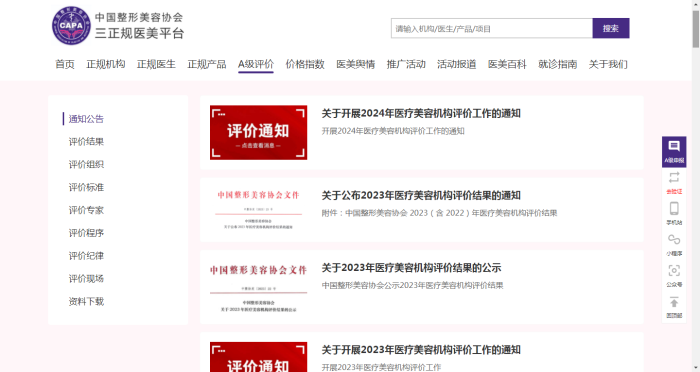
Task: Click the description 中国整形美容协会公示2023年医疗美容机构评价结果
Action: 412,285
